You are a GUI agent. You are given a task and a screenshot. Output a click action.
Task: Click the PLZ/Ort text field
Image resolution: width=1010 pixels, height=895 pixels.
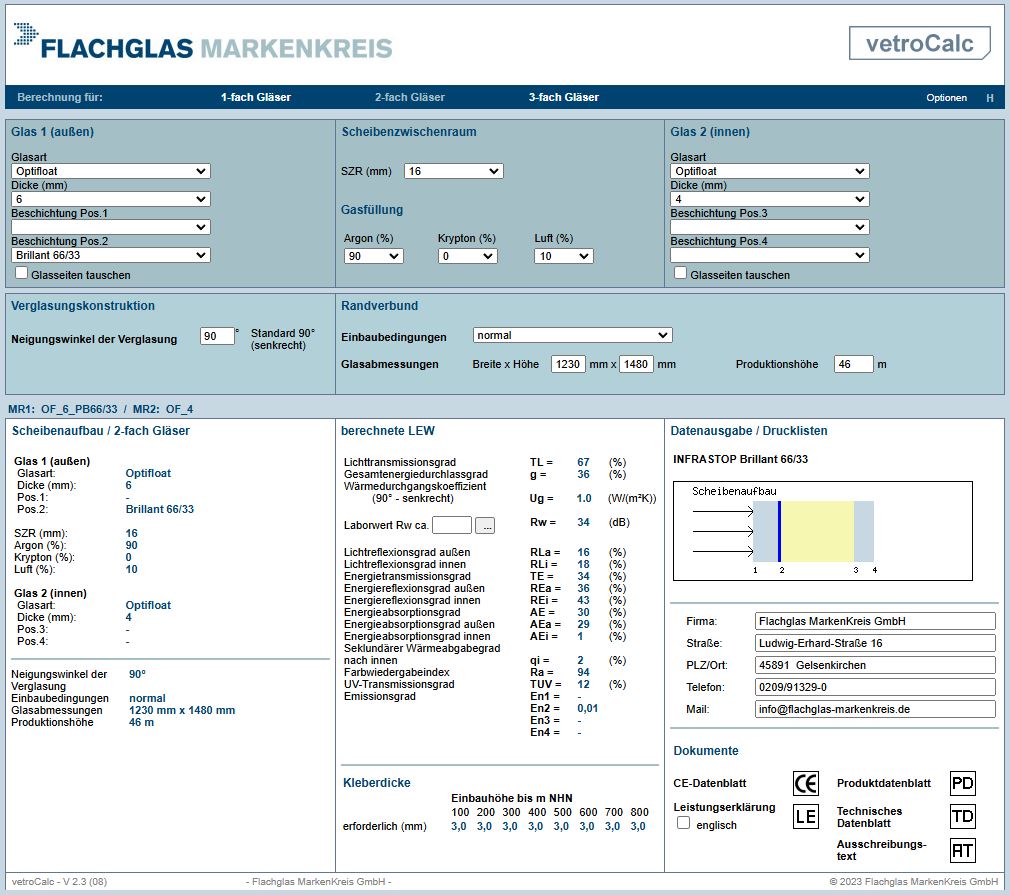[x=875, y=665]
